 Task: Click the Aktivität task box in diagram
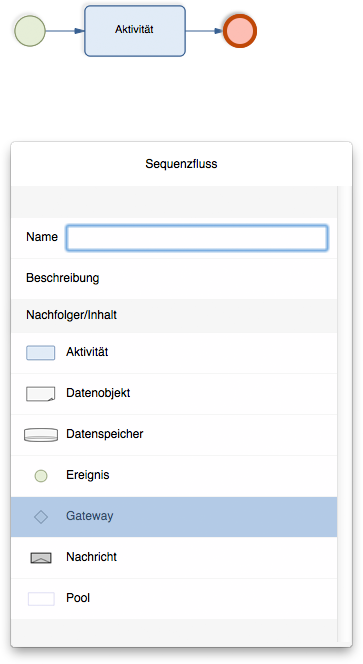coord(135,30)
